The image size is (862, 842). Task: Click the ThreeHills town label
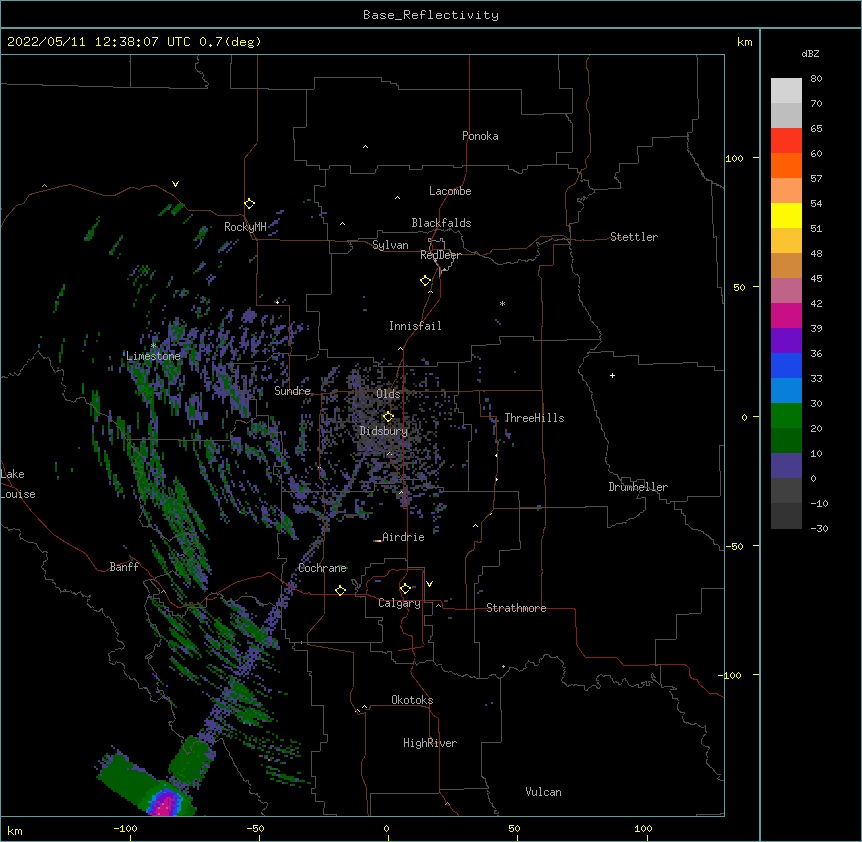[534, 418]
